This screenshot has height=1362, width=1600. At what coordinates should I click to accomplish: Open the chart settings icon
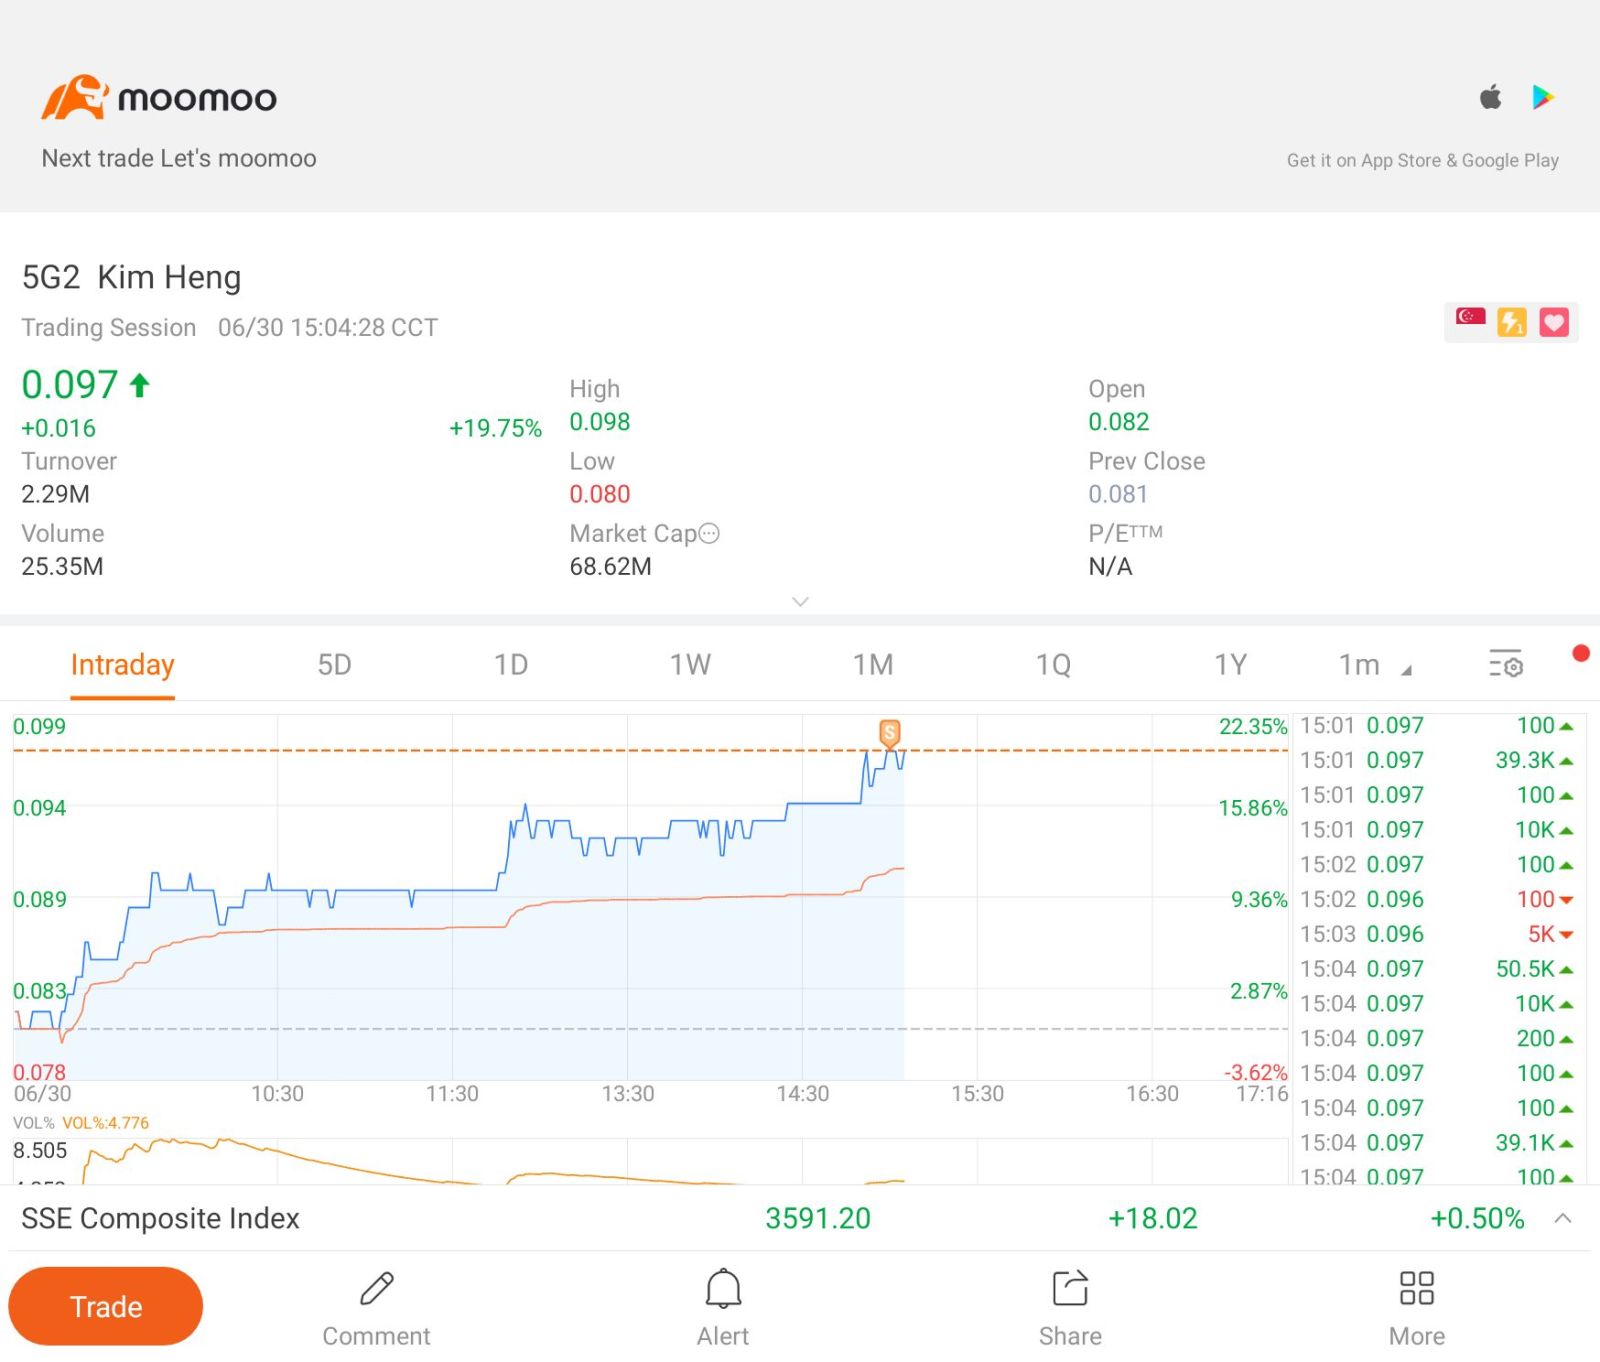[1505, 663]
